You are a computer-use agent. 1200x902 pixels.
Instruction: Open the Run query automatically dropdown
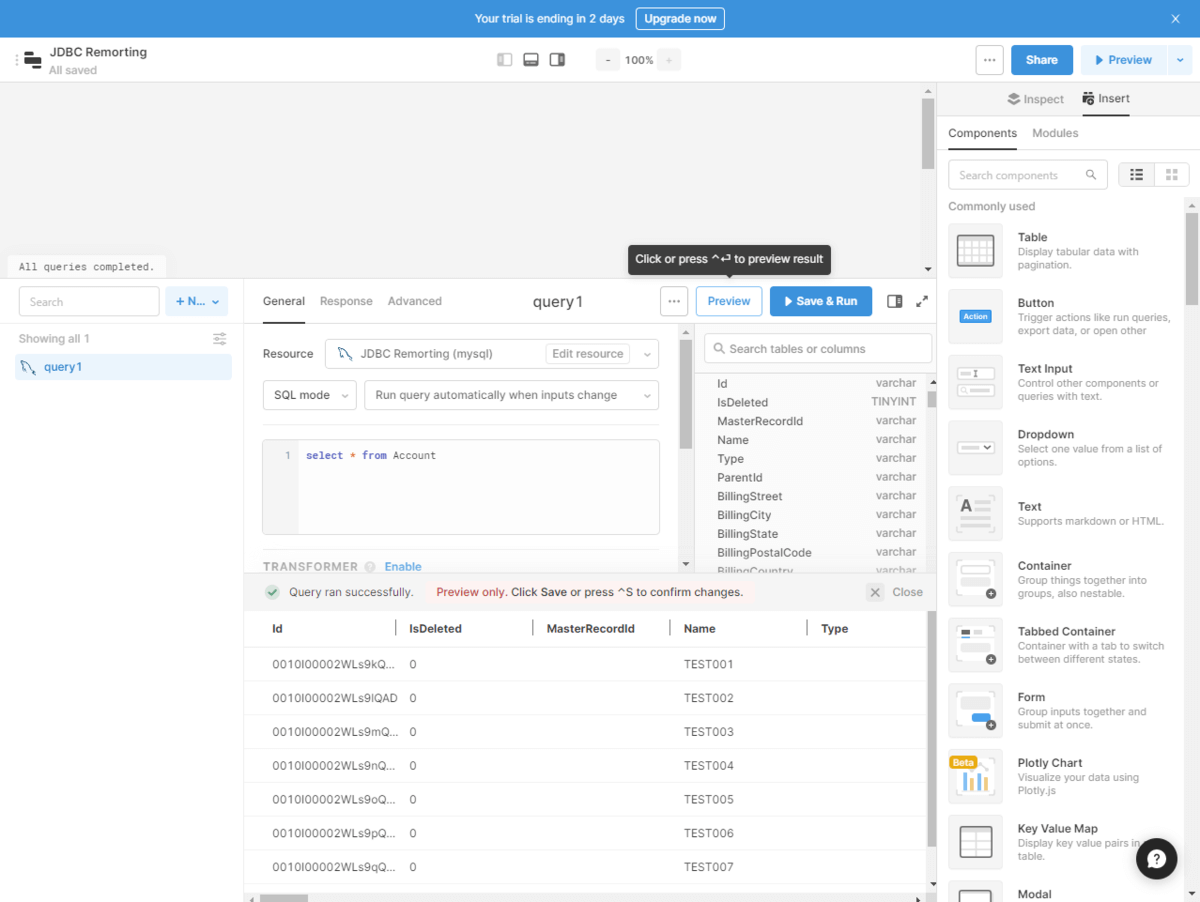[511, 395]
